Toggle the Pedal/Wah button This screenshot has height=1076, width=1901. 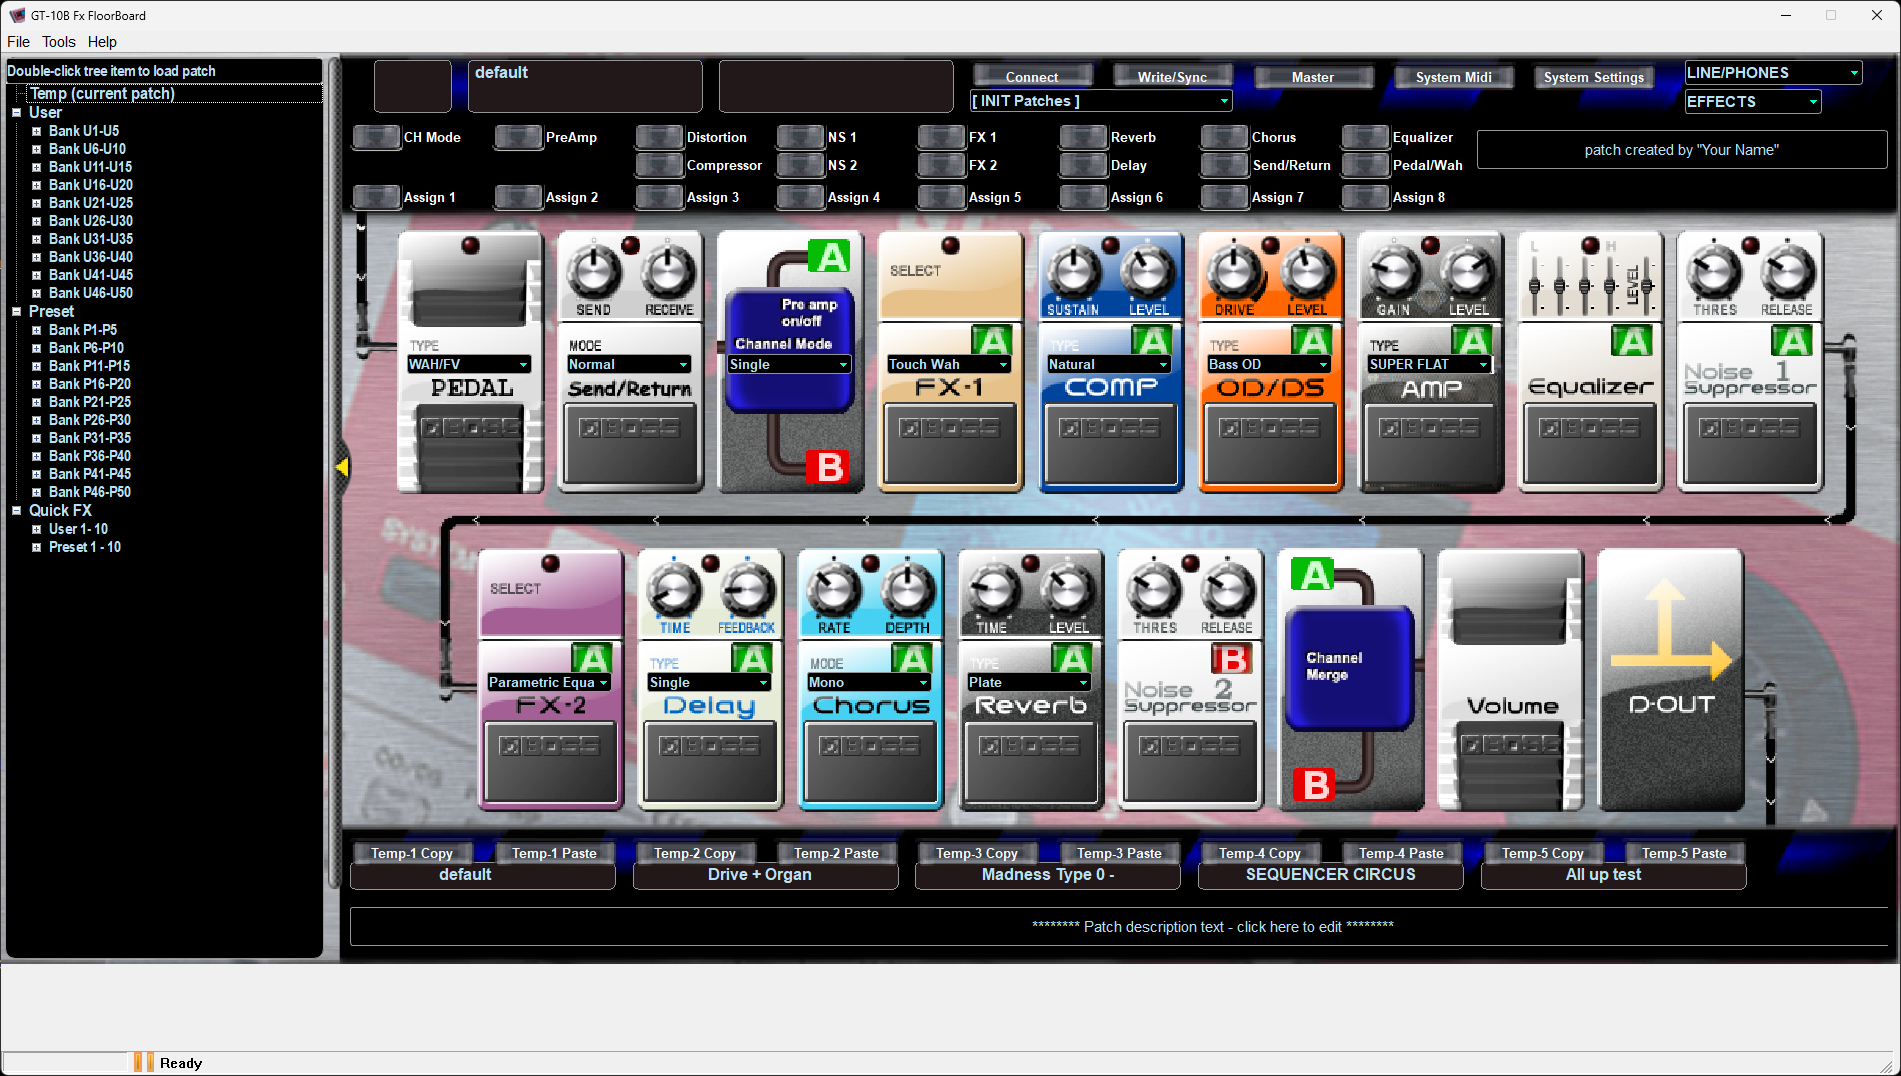click(x=1365, y=165)
